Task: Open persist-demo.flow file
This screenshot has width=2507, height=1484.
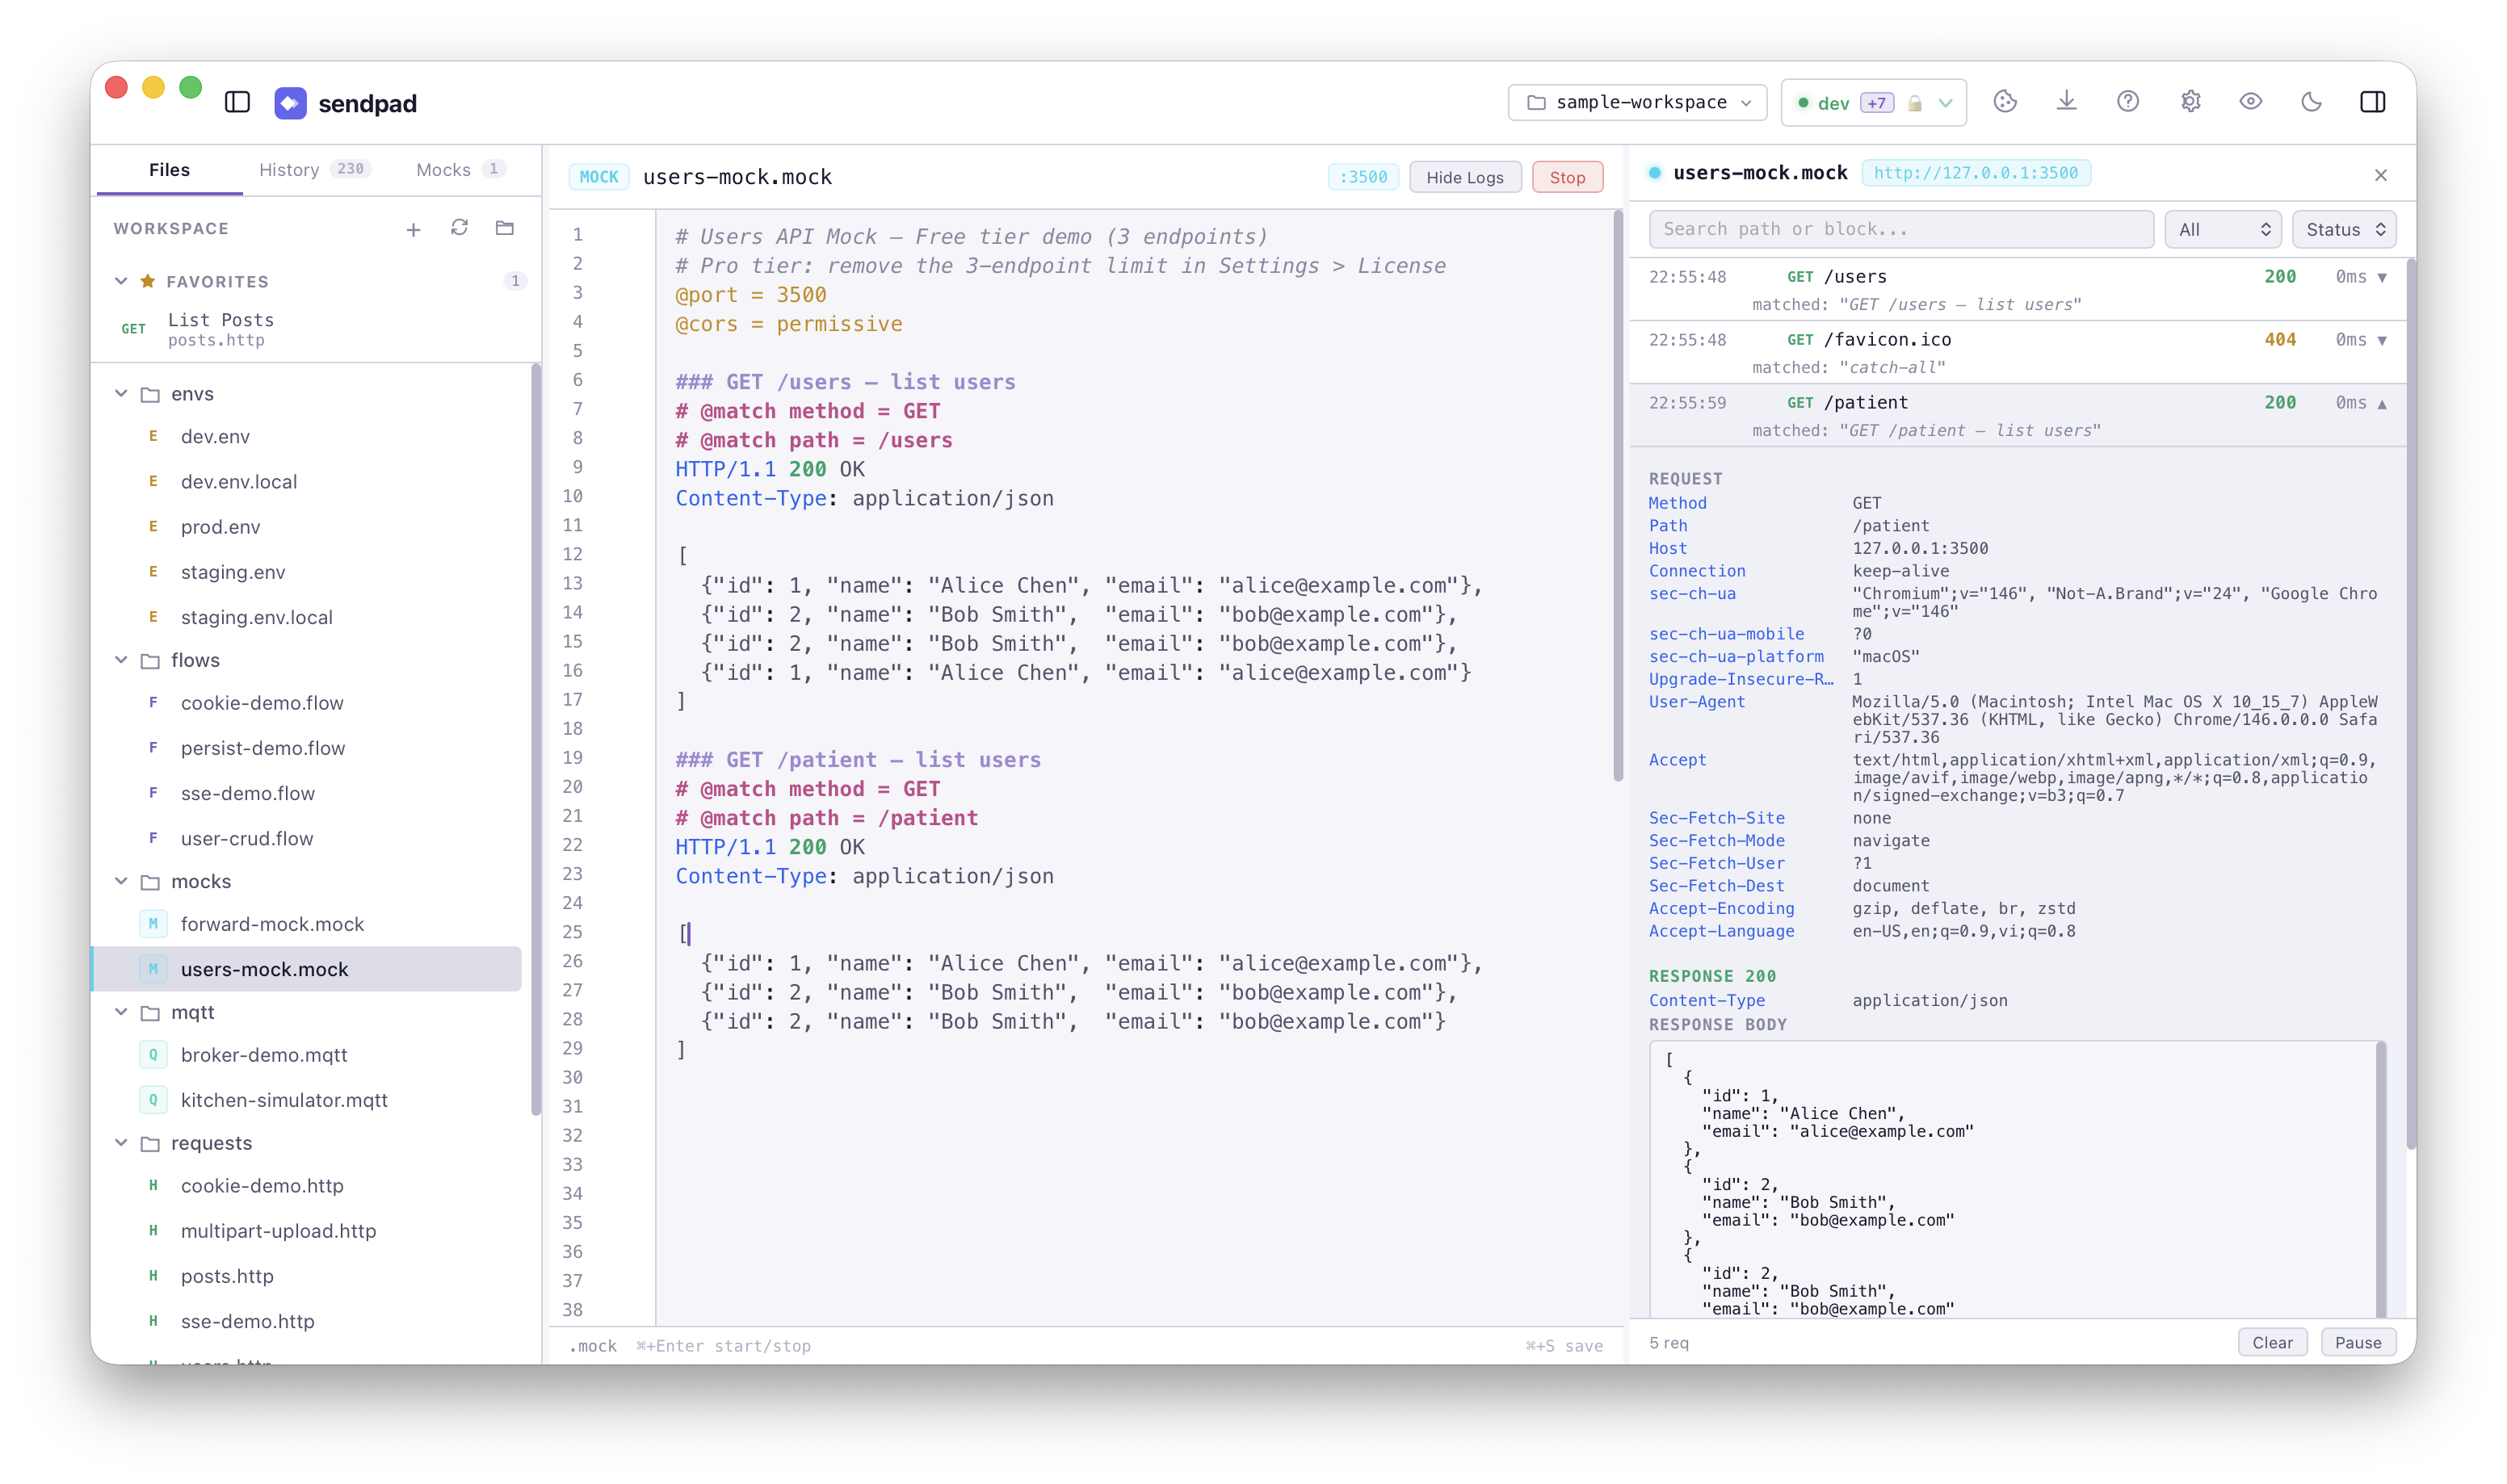Action: pos(263,747)
